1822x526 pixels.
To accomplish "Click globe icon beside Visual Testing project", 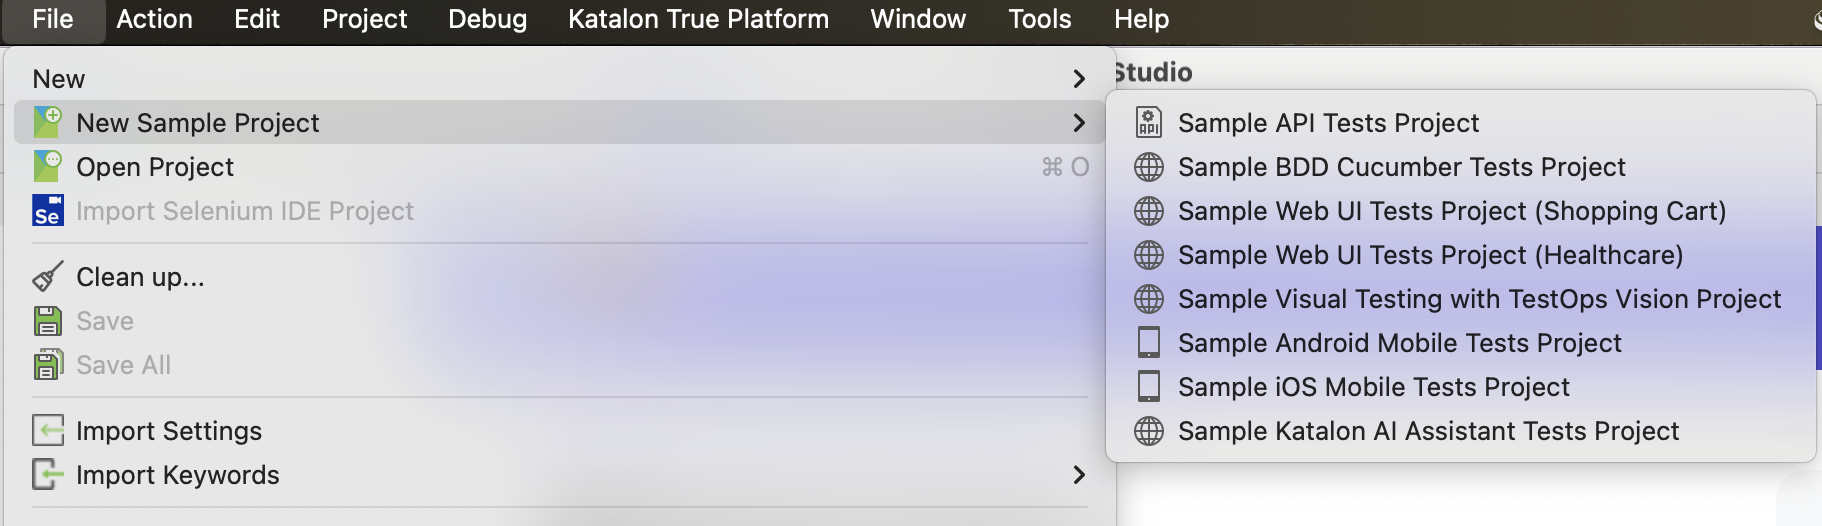I will [1149, 298].
